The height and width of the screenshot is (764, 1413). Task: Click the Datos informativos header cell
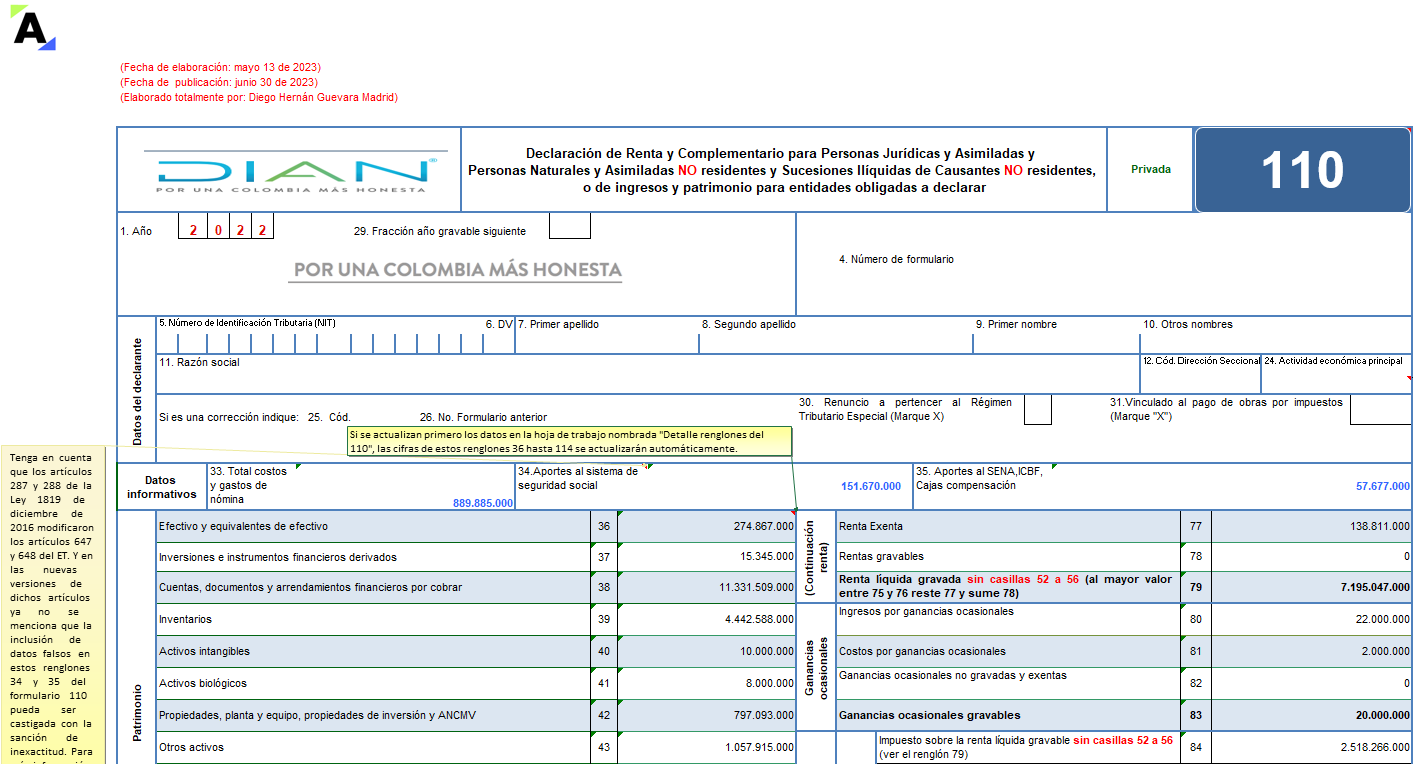coord(161,487)
